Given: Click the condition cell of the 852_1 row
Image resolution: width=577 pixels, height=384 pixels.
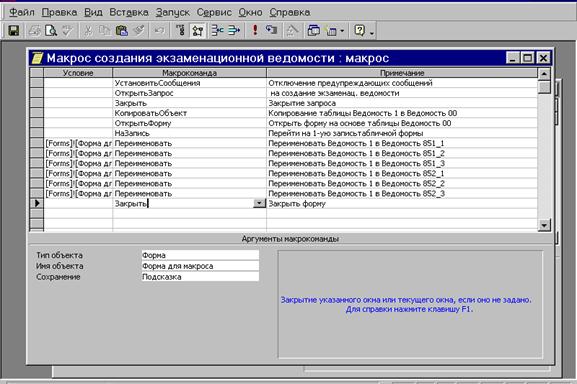Looking at the screenshot, I should coord(78,174).
